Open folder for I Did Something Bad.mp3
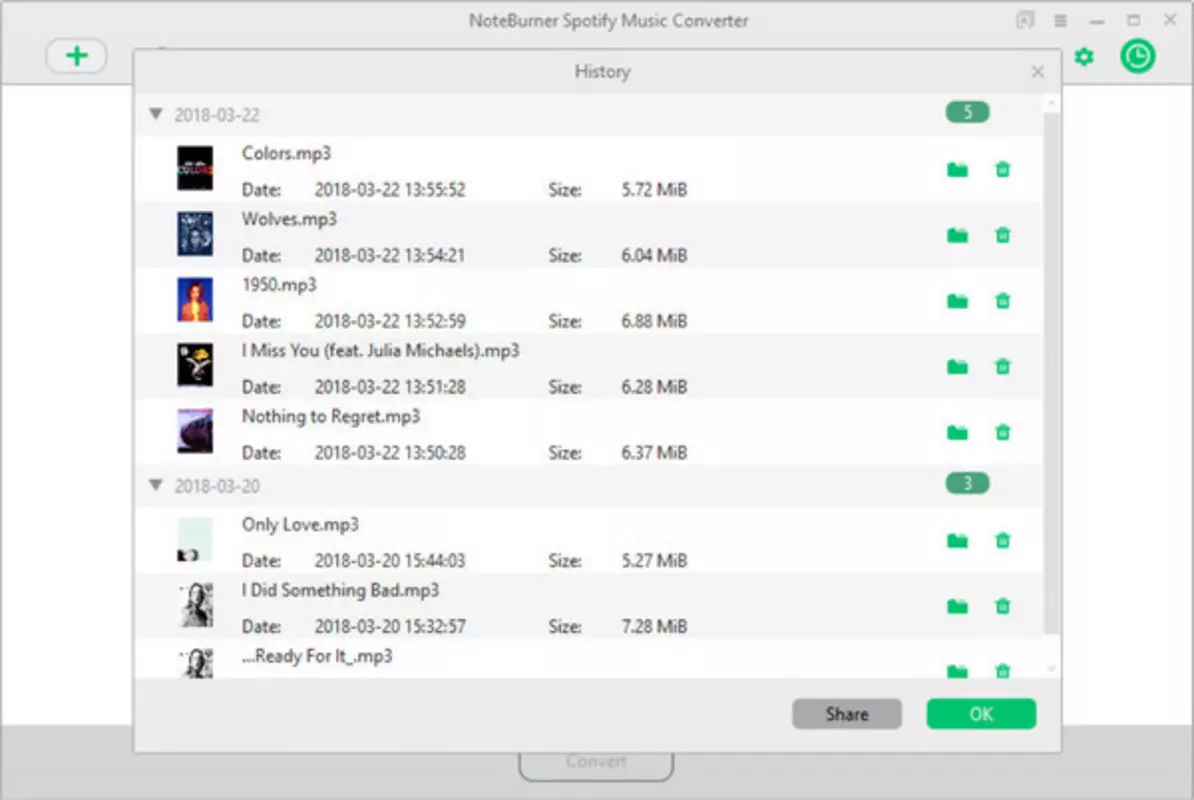Viewport: 1194px width, 800px height. pyautogui.click(x=957, y=607)
